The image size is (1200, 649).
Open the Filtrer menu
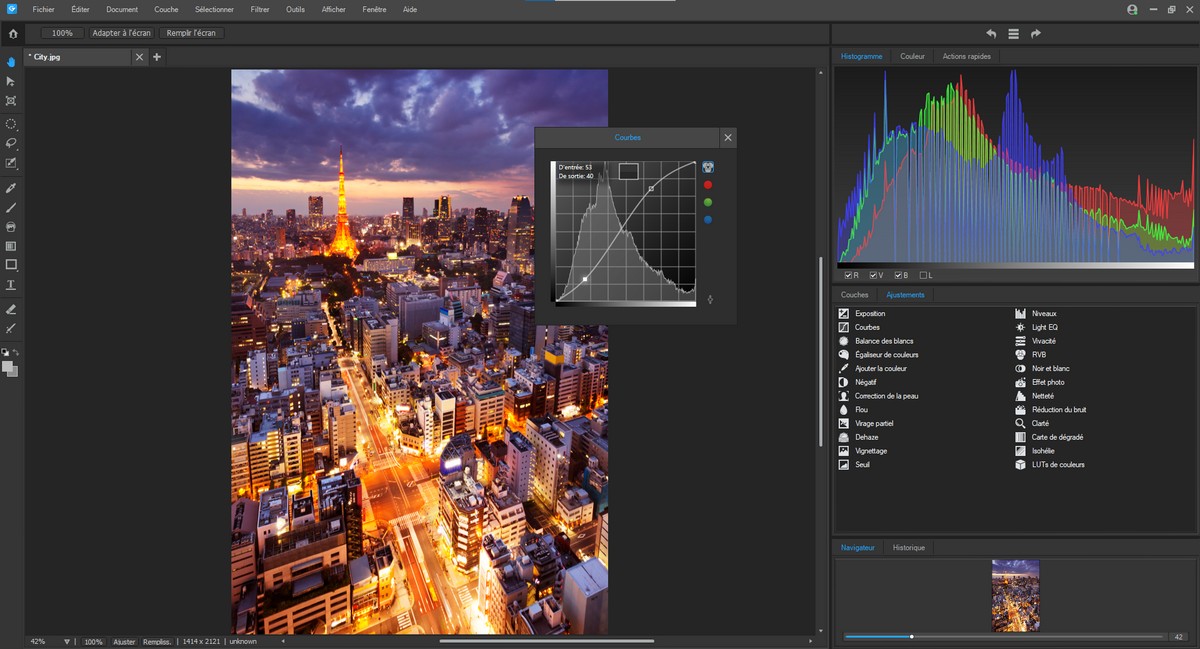260,9
